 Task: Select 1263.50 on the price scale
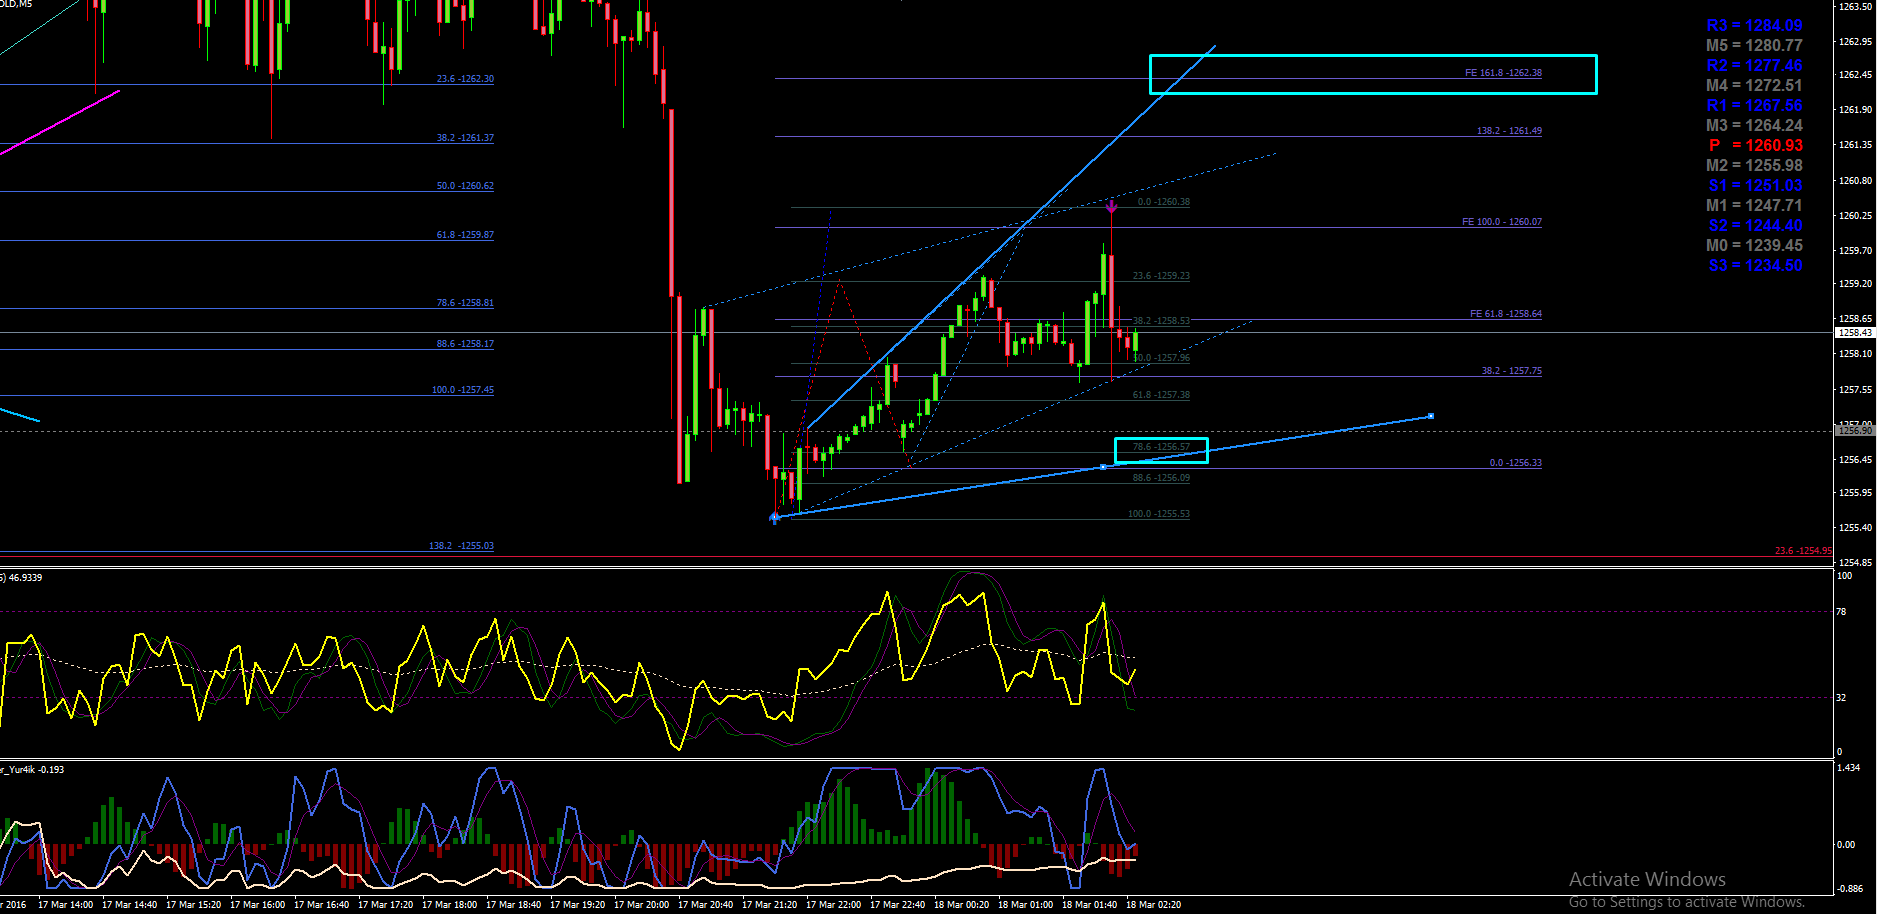1855,7
